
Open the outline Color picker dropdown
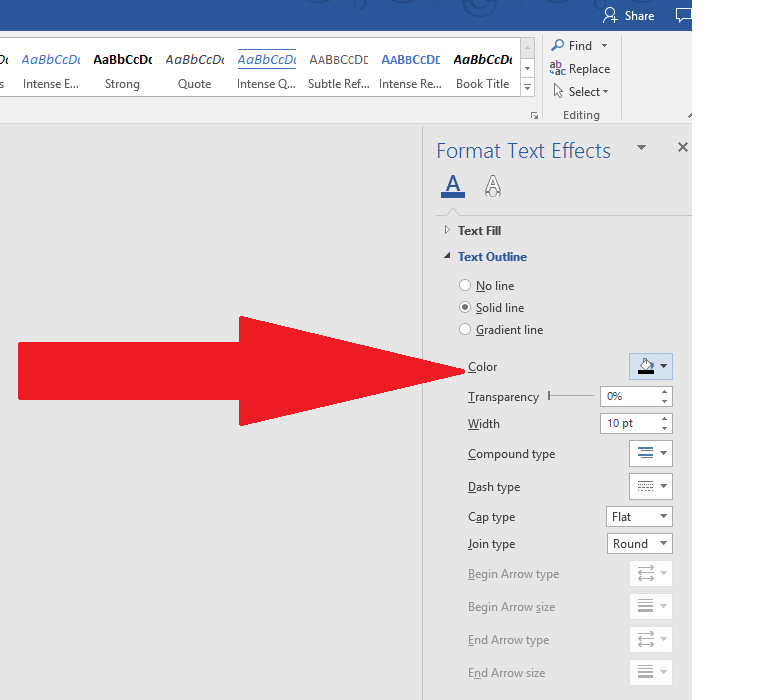(x=651, y=366)
